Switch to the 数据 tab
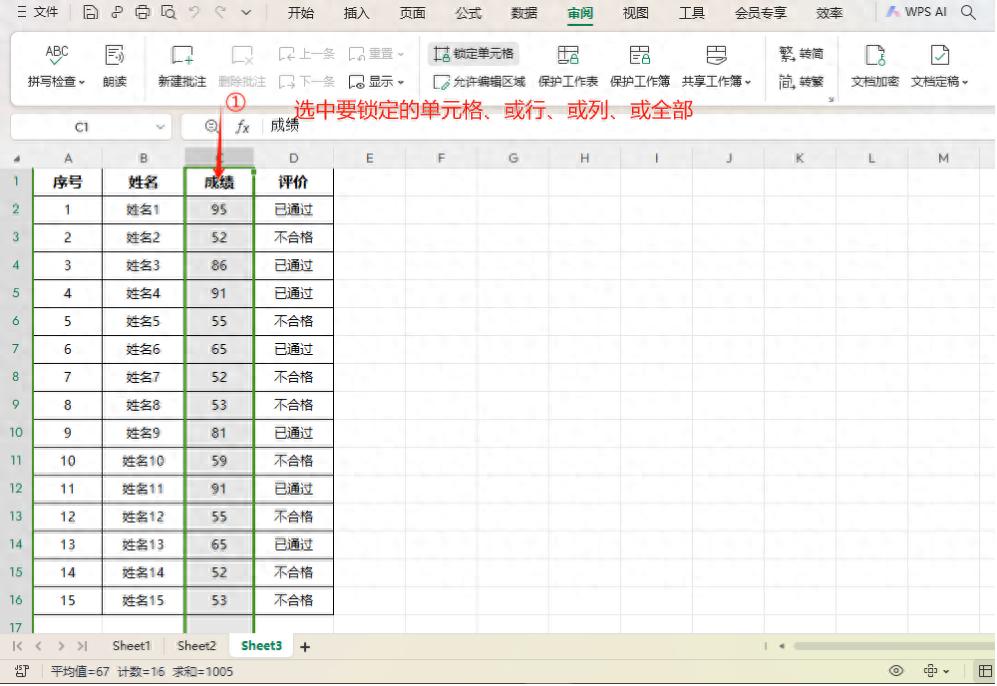The height and width of the screenshot is (686, 997). point(524,13)
